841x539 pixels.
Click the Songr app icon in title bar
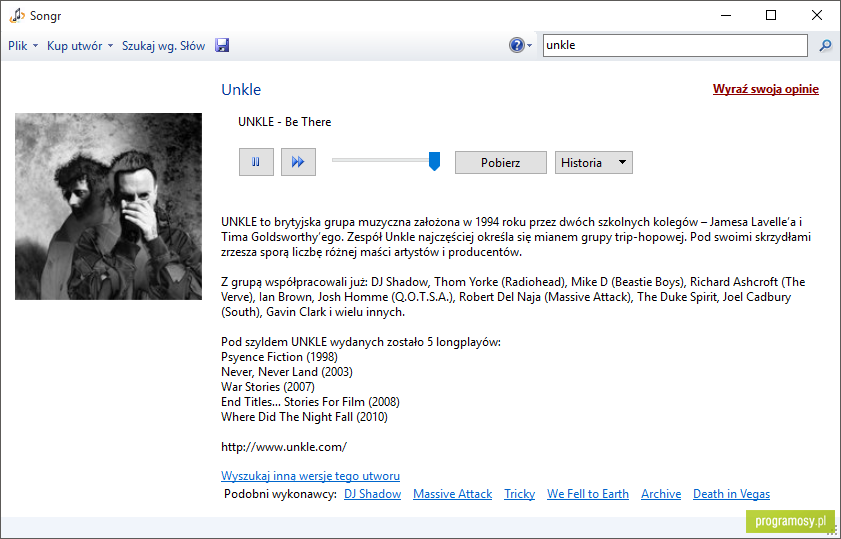[17, 16]
